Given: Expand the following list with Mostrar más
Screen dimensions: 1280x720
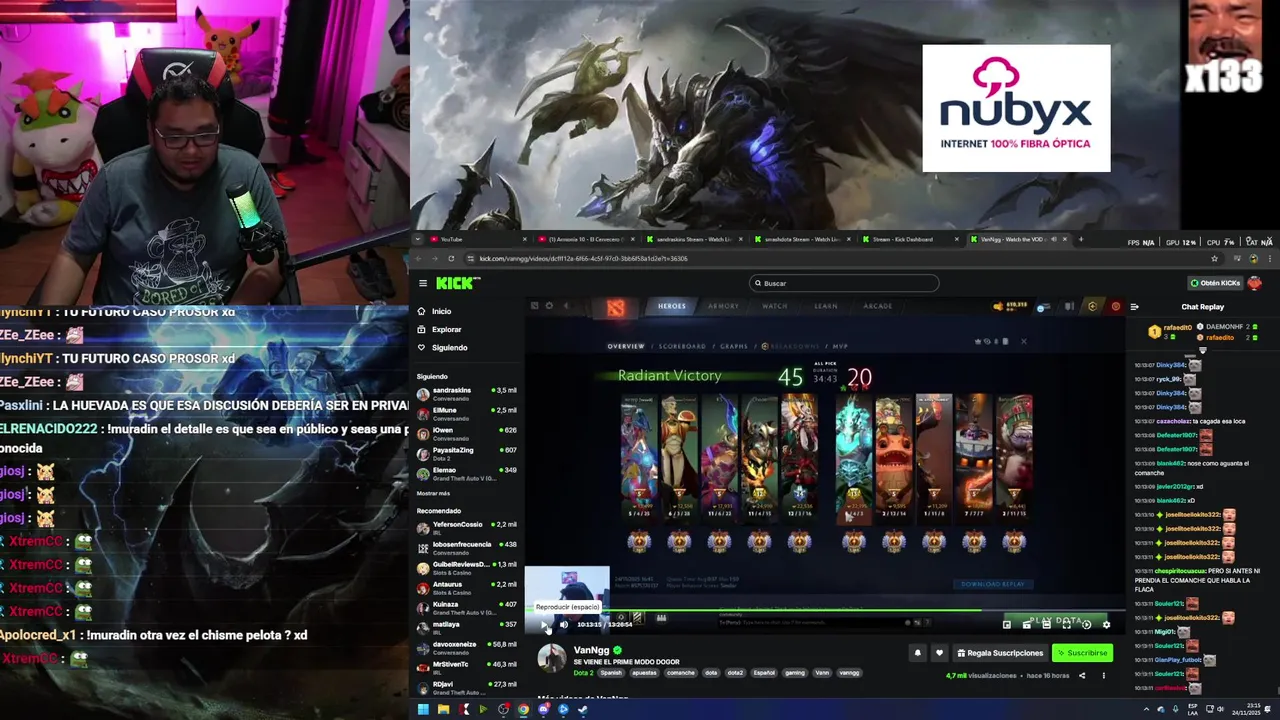Looking at the screenshot, I should 433,493.
